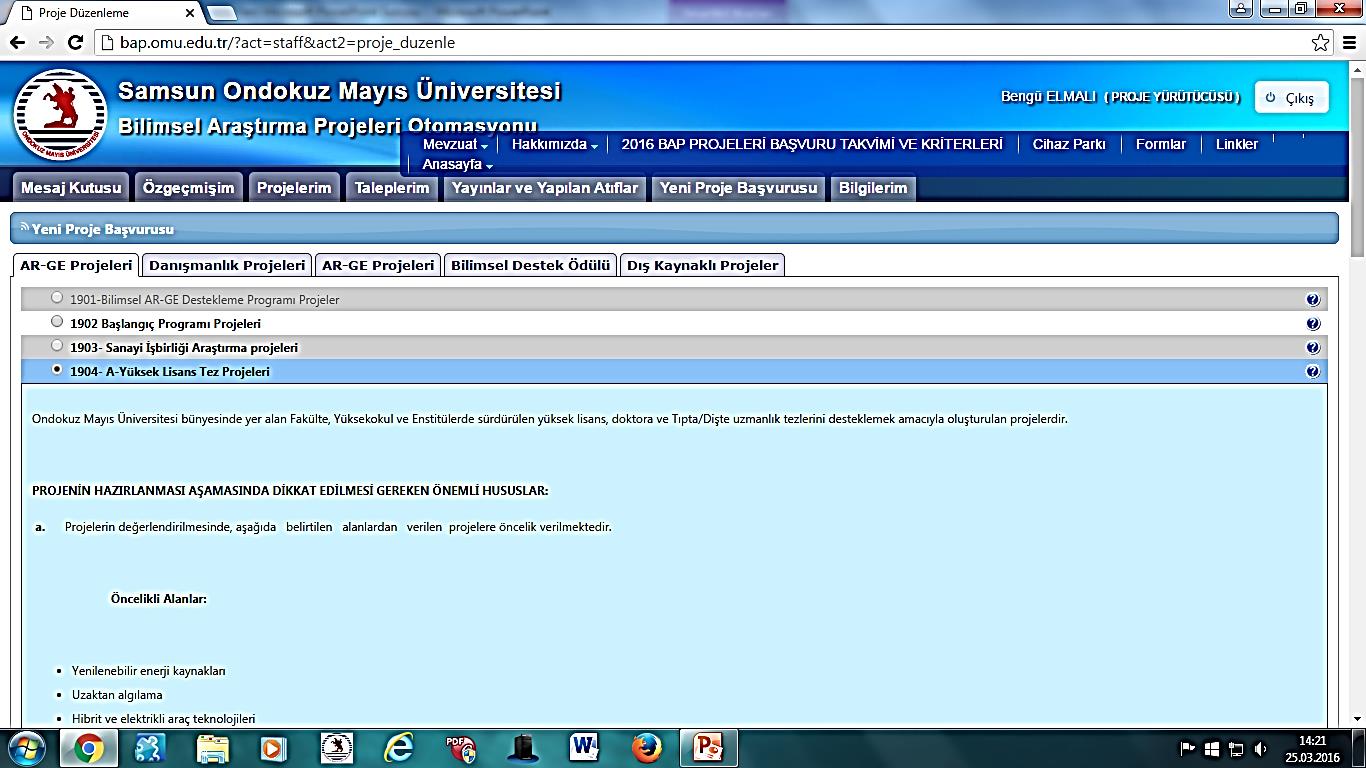Click the action center flag tray icon
Image resolution: width=1366 pixels, height=768 pixels.
coord(1188,748)
